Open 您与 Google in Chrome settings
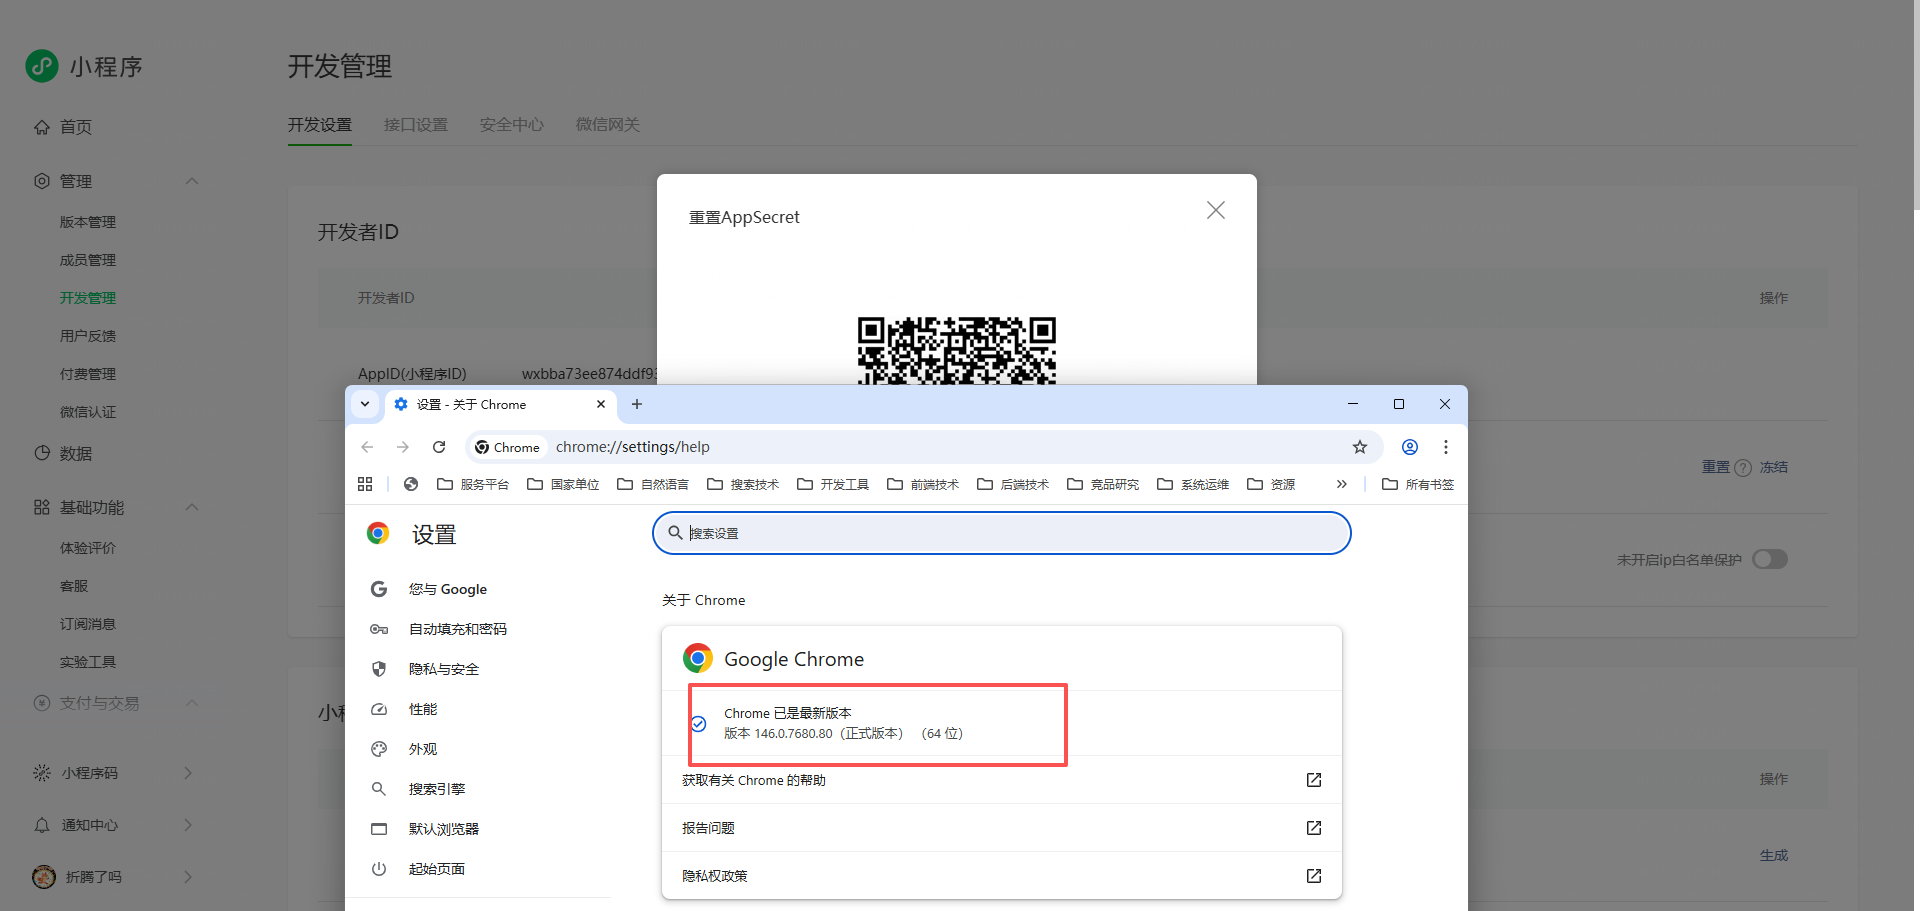The width and height of the screenshot is (1920, 911). 448,589
